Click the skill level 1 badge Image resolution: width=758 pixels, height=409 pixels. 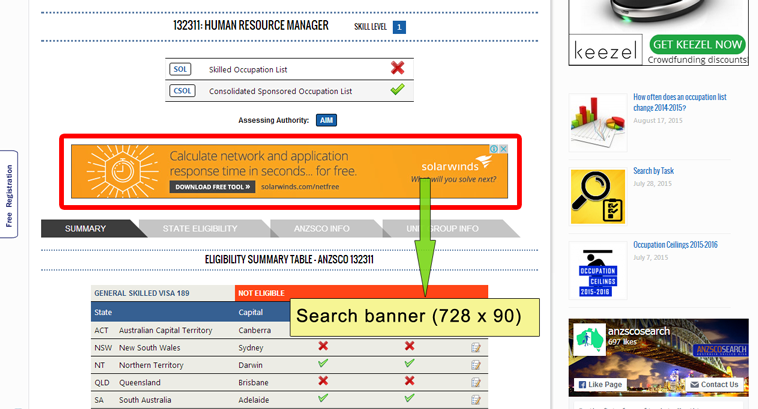pos(399,28)
